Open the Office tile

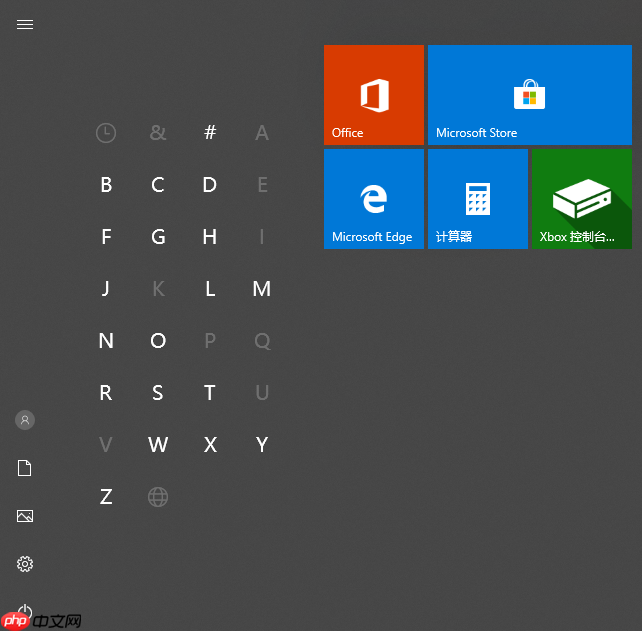pos(374,95)
